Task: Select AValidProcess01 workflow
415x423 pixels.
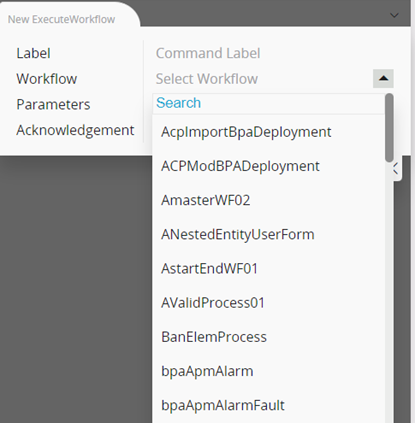Action: (269, 303)
